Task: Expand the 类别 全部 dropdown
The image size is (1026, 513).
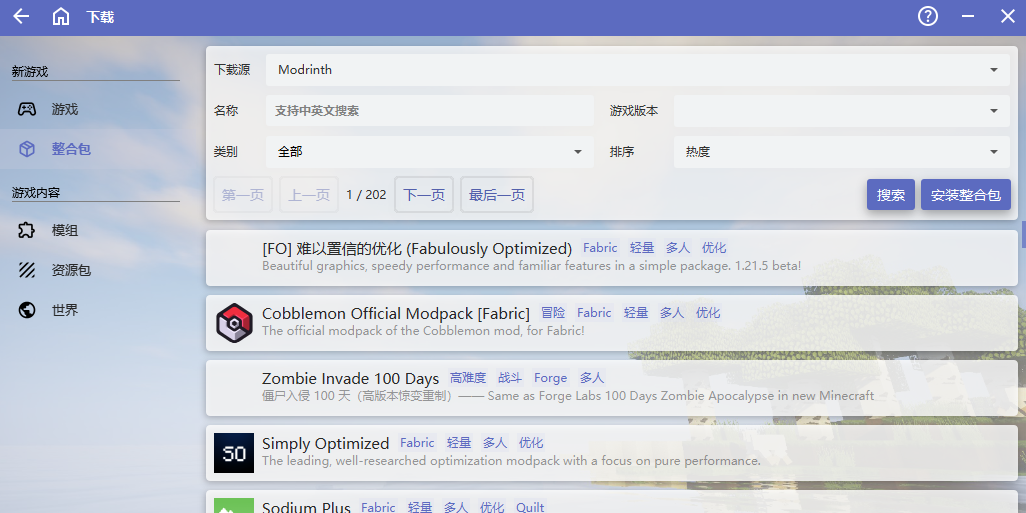Action: (x=429, y=152)
